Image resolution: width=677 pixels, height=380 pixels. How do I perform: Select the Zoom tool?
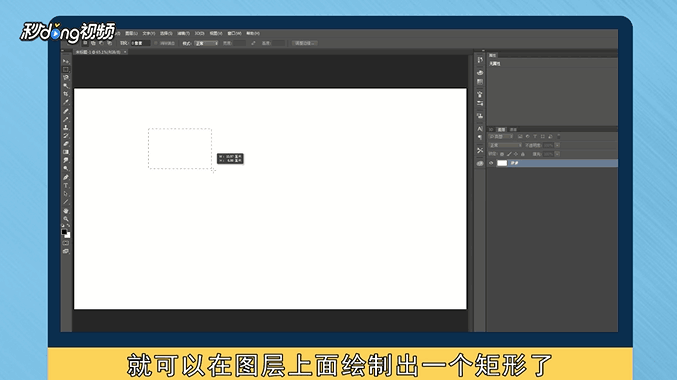click(66, 219)
